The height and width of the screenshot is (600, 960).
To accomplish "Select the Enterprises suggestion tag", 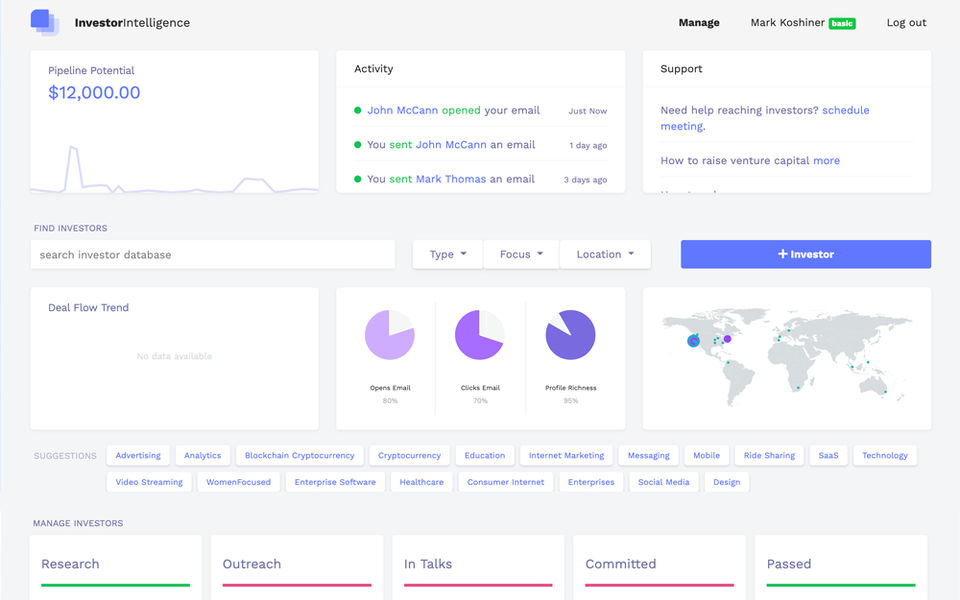I will [x=591, y=482].
